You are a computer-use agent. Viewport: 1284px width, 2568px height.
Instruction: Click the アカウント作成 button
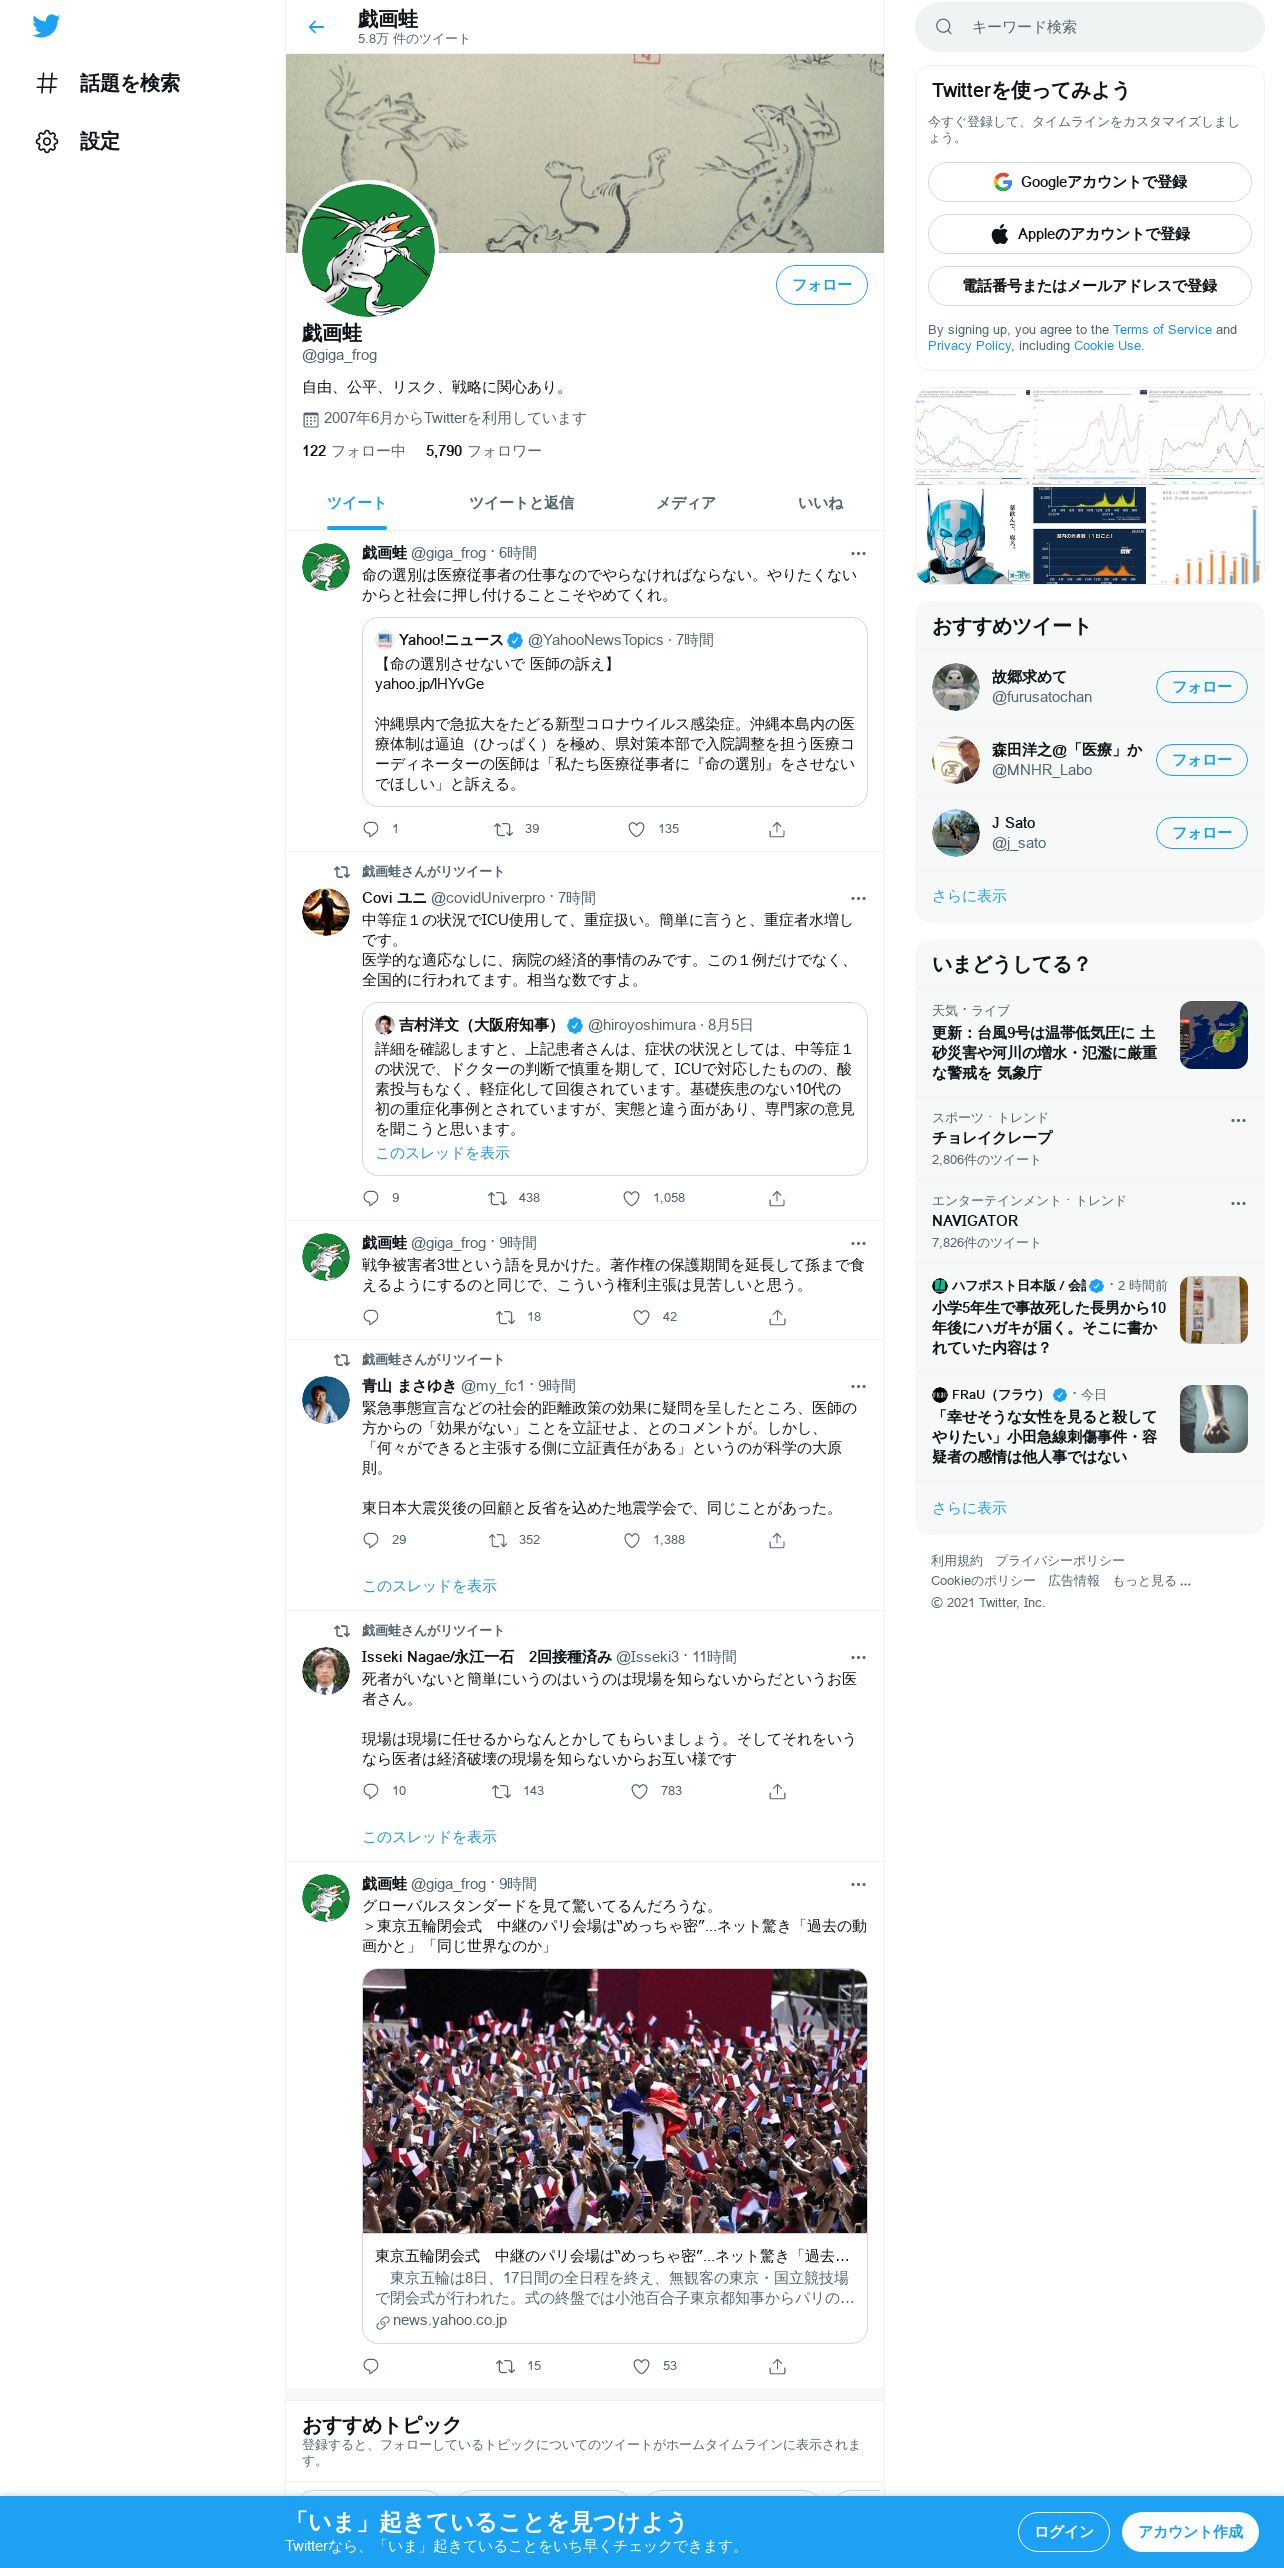pos(1190,2532)
